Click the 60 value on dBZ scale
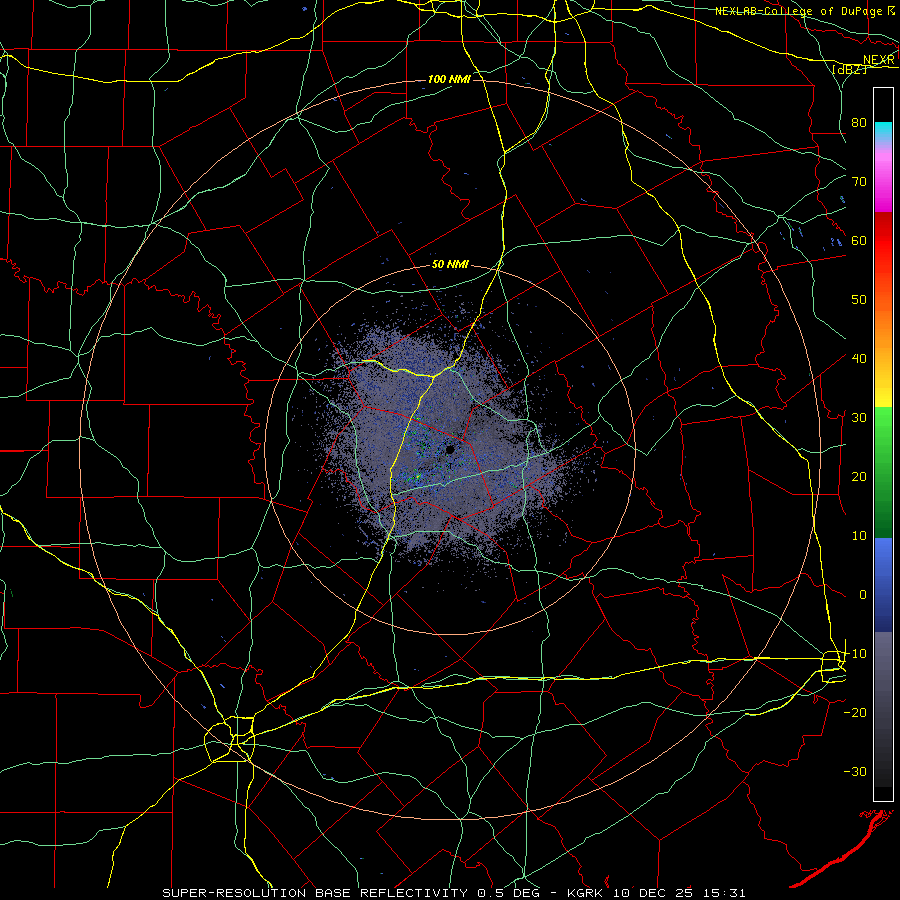This screenshot has width=900, height=900. tap(859, 240)
